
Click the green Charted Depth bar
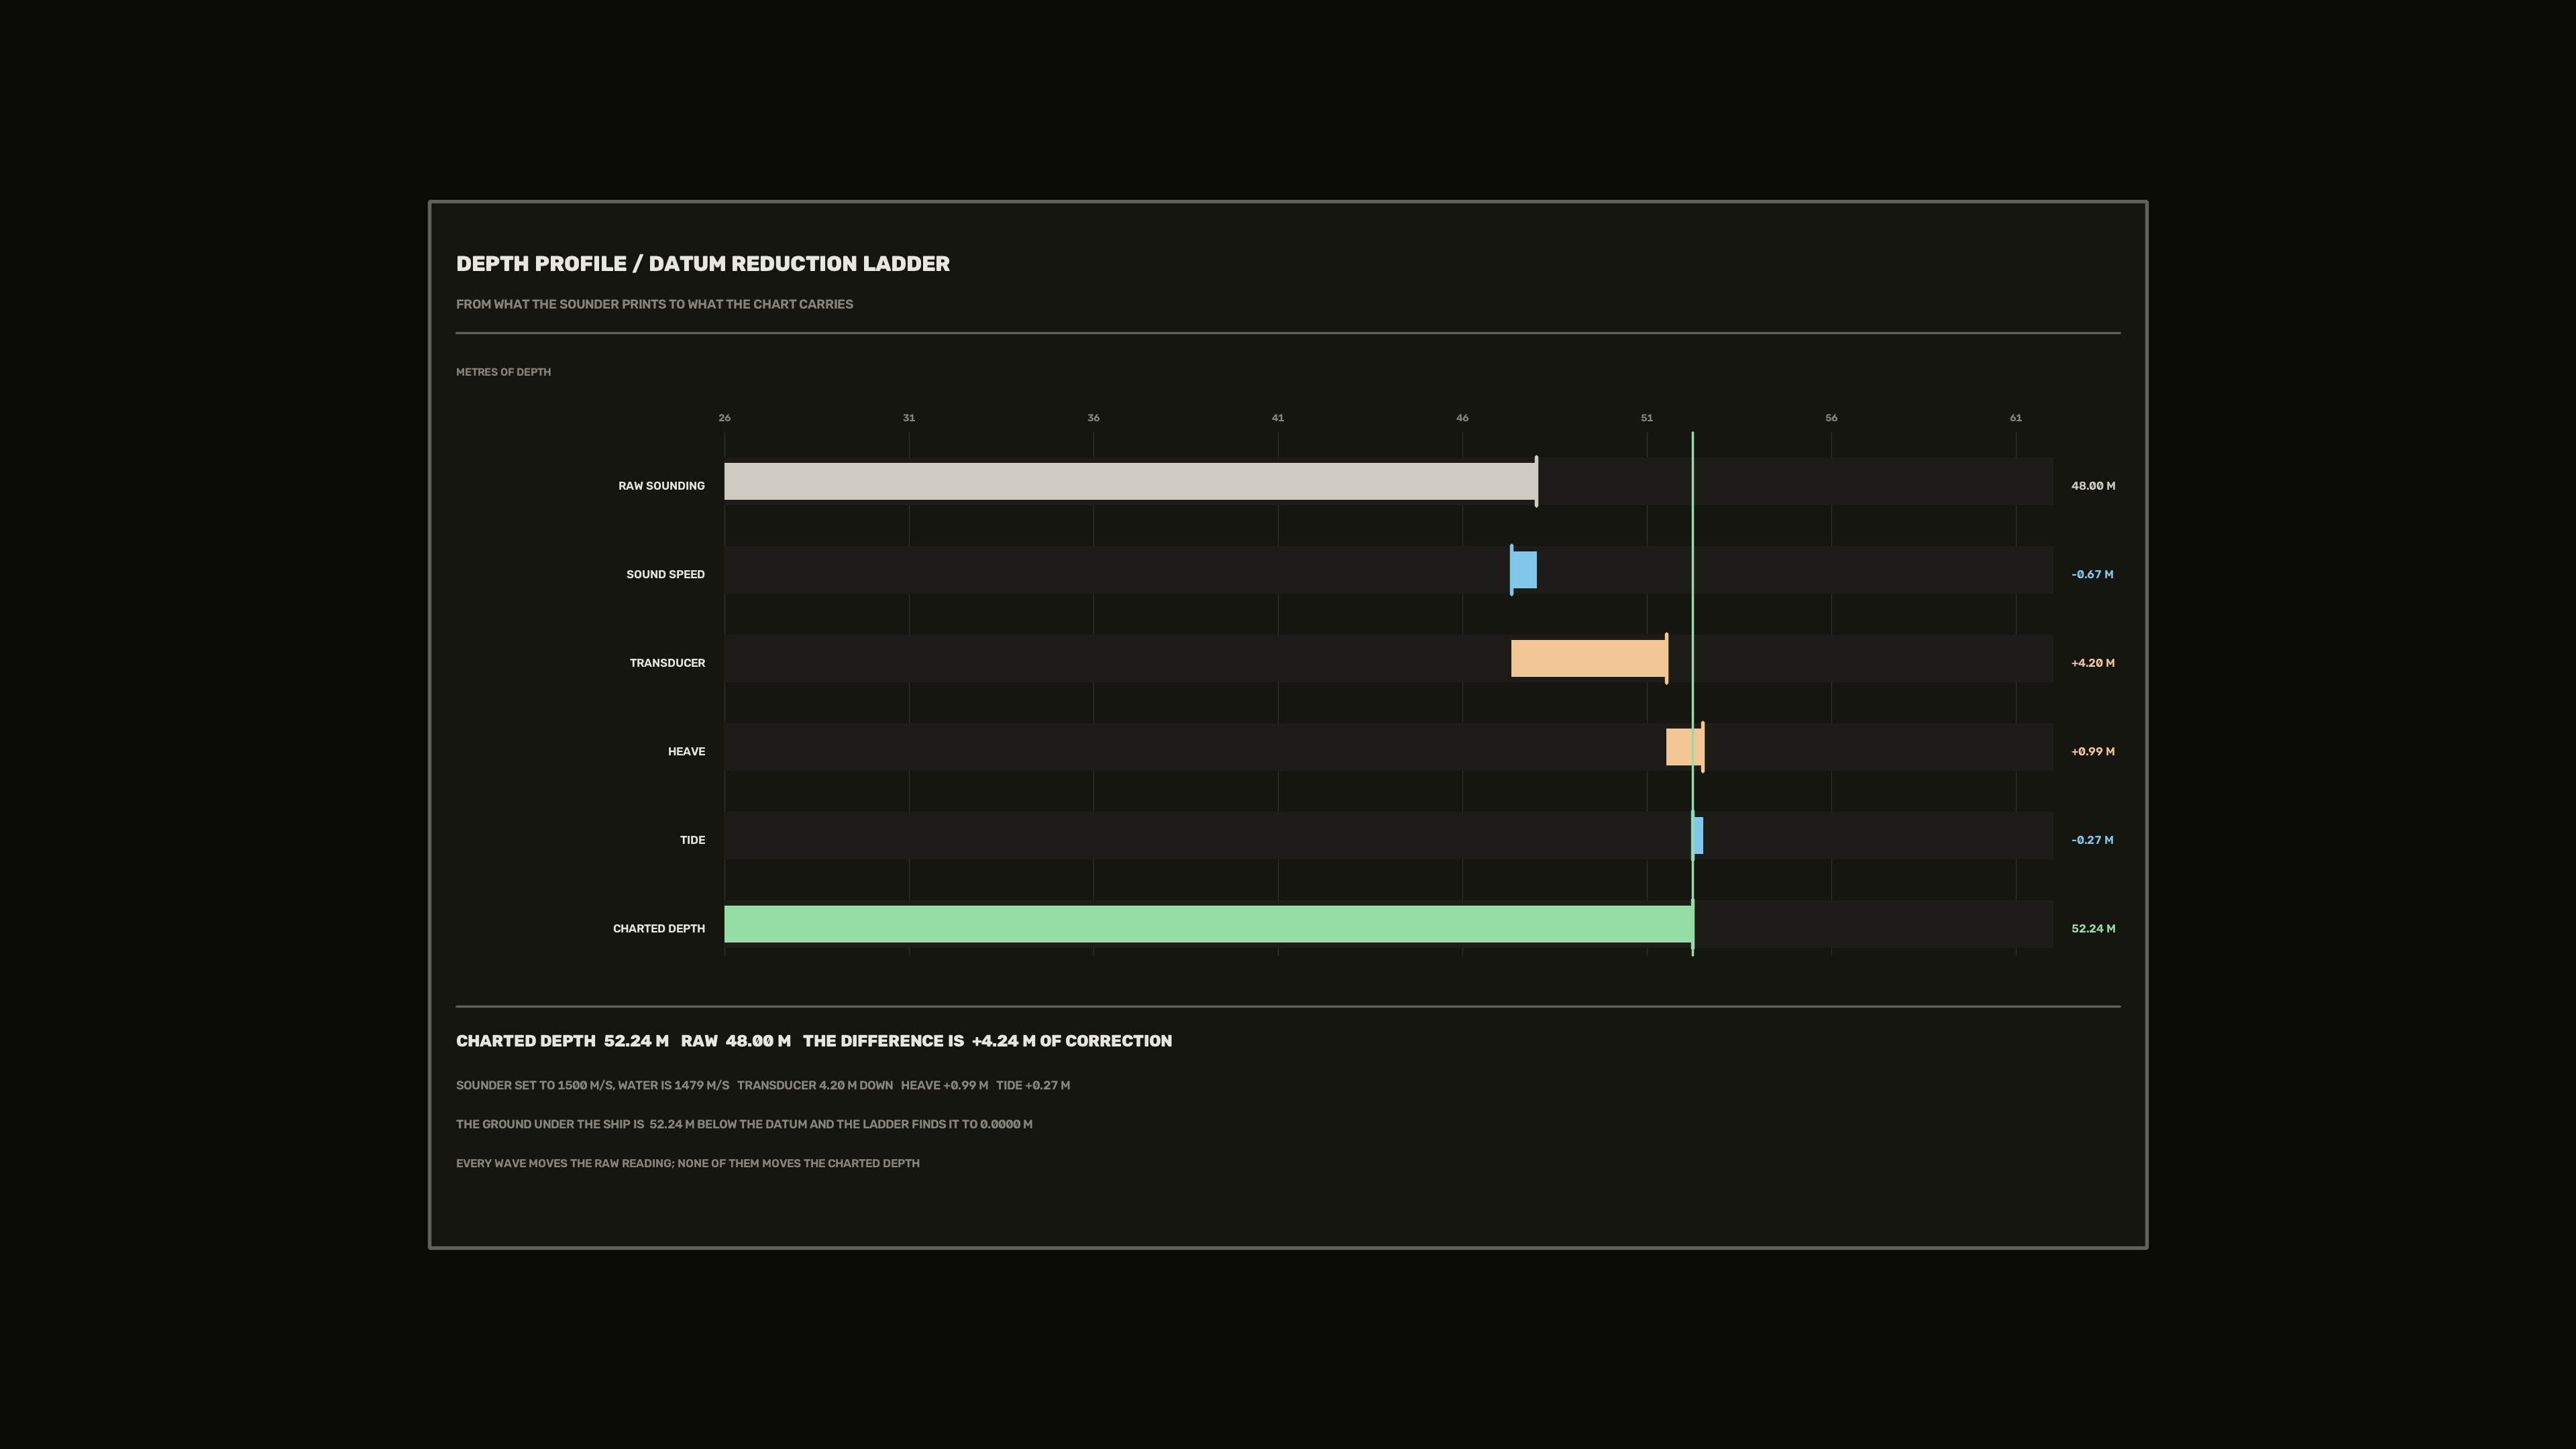pos(1208,924)
